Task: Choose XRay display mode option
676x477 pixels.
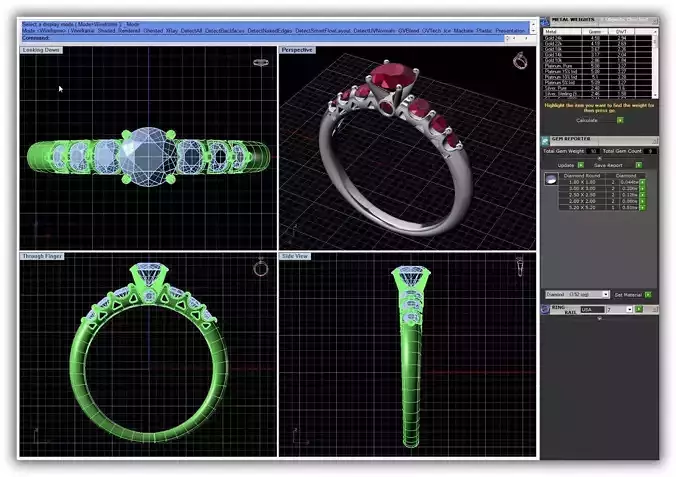Action: tap(172, 31)
